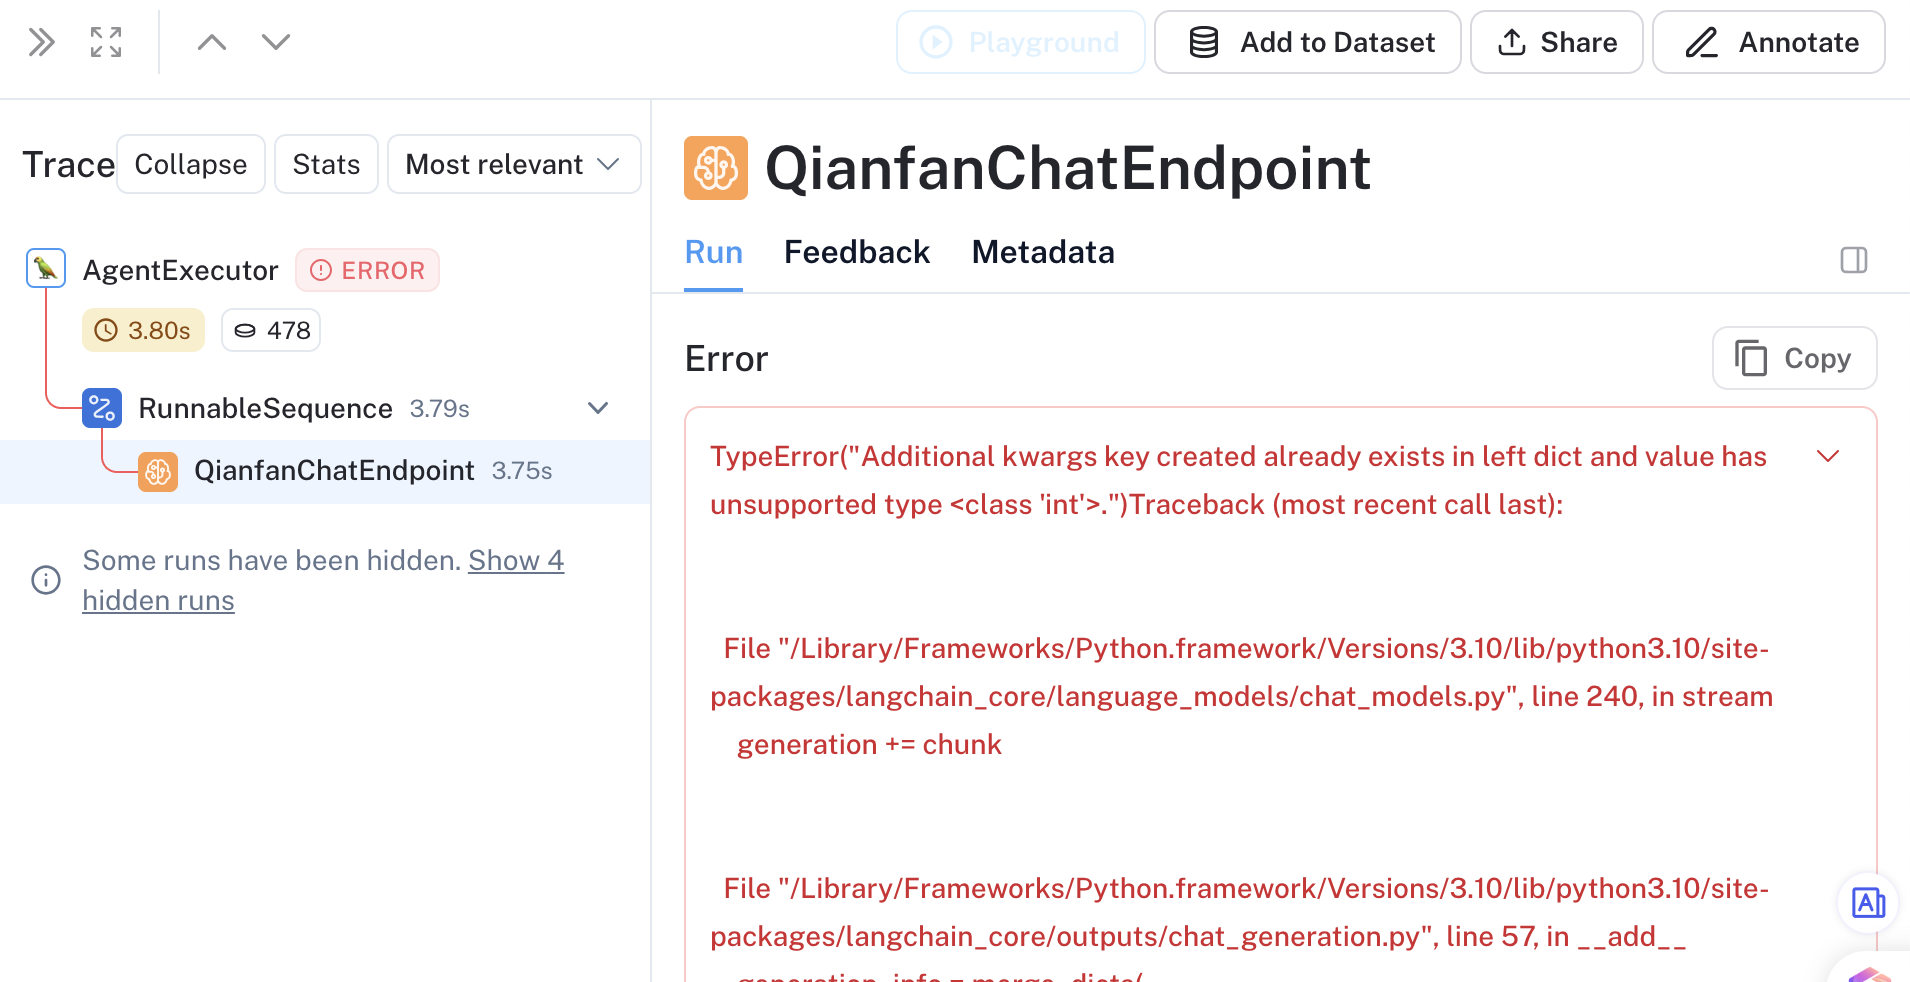This screenshot has width=1910, height=982.
Task: Click the orange QianfanChatEndpoint brain icon in header
Action: coord(716,168)
